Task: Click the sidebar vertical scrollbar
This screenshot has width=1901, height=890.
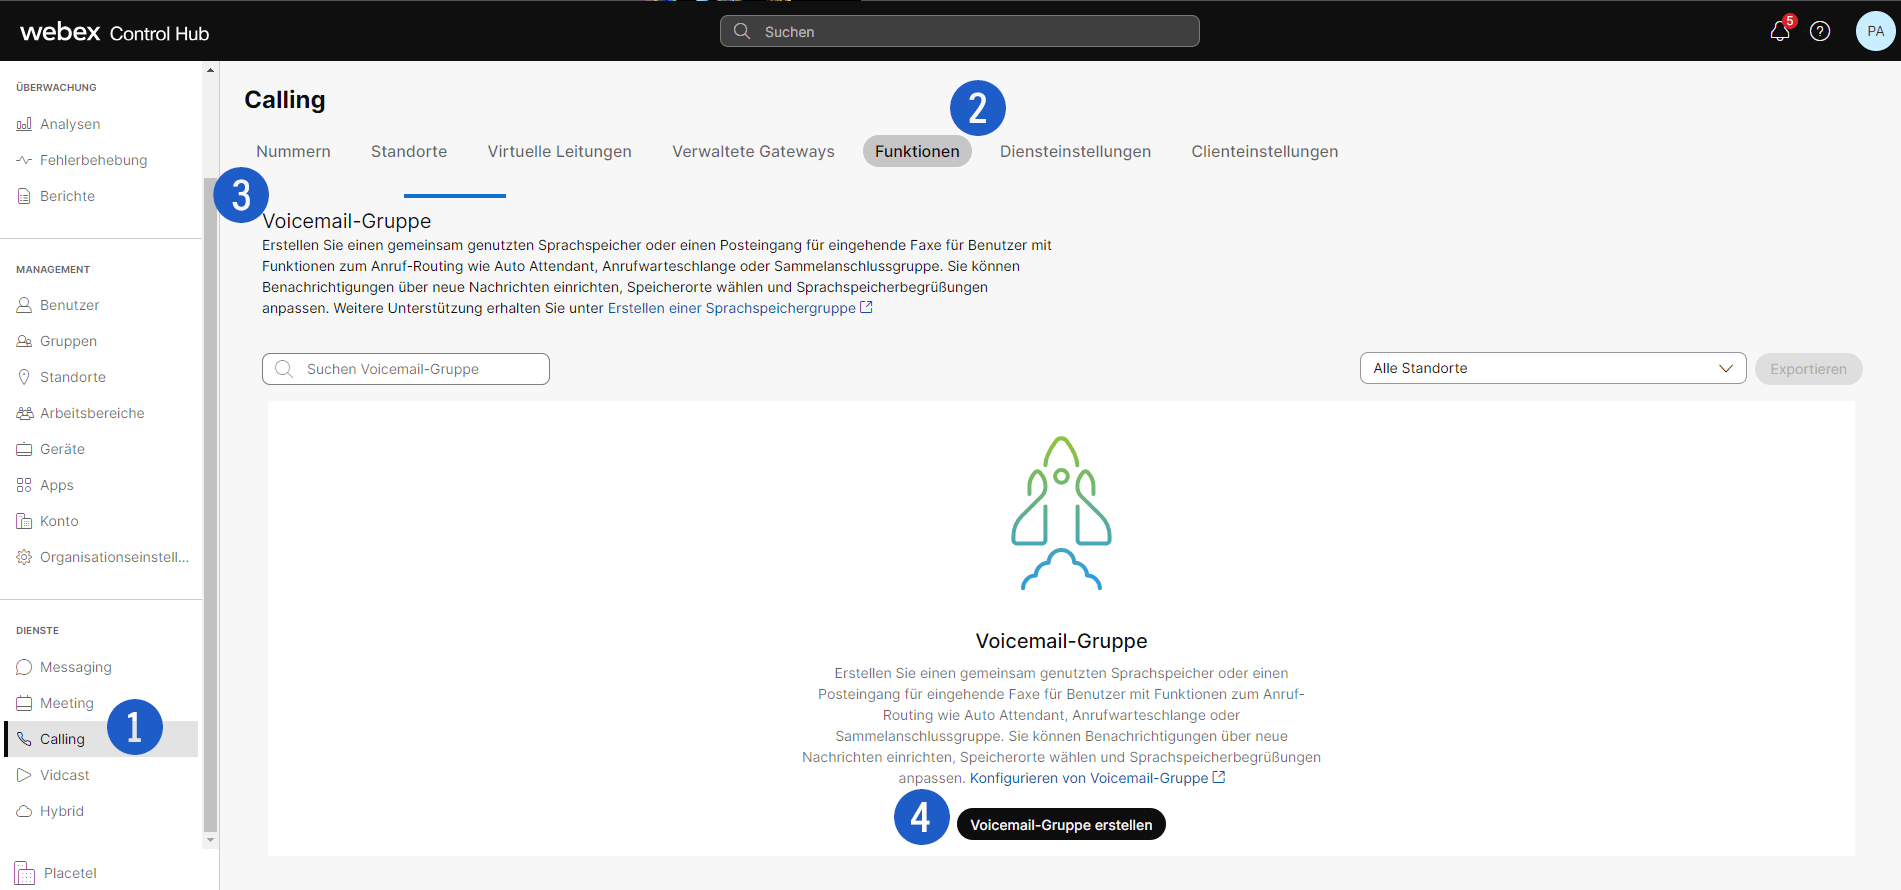Action: coord(210,505)
